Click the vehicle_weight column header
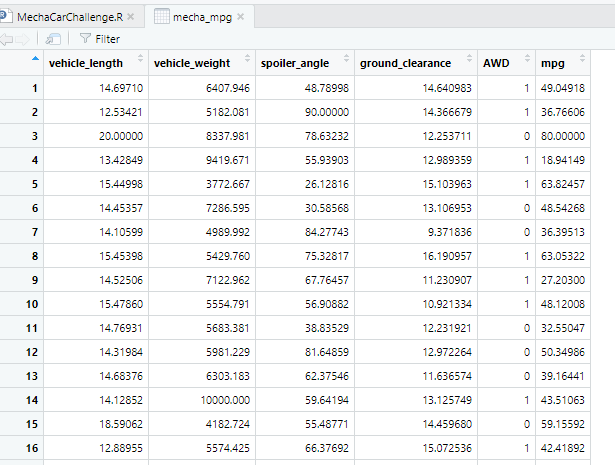Screen dimensions: 615x465 [192, 63]
